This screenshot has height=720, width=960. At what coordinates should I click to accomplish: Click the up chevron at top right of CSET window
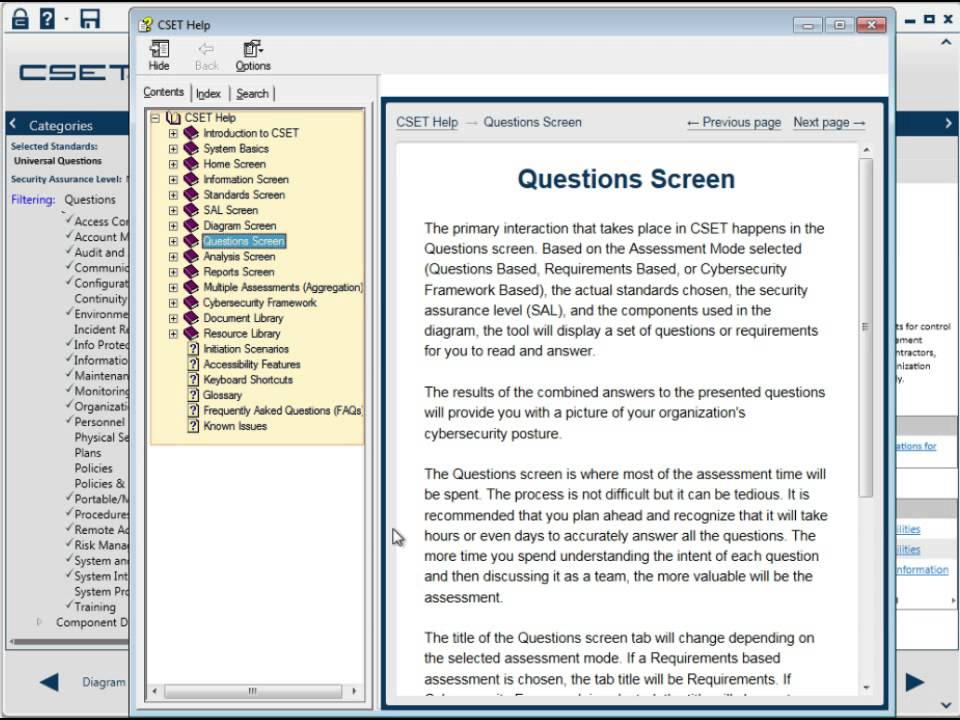(x=946, y=42)
